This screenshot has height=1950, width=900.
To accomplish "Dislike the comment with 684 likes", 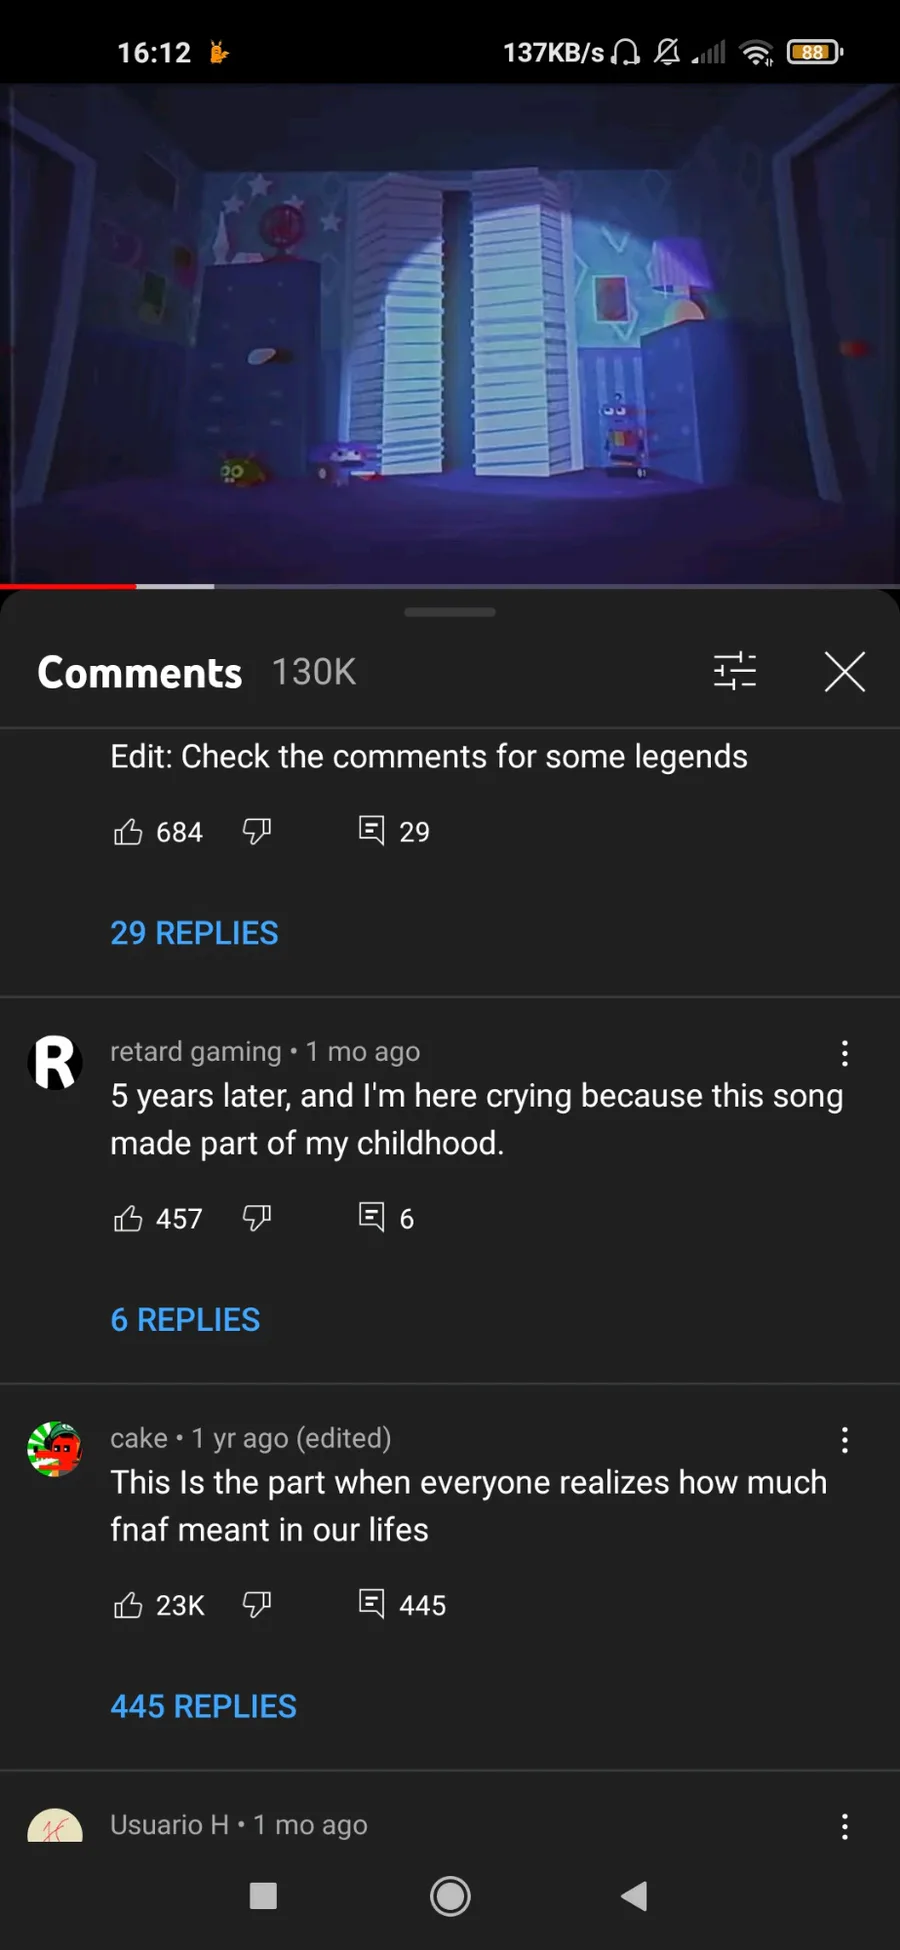I will (257, 832).
